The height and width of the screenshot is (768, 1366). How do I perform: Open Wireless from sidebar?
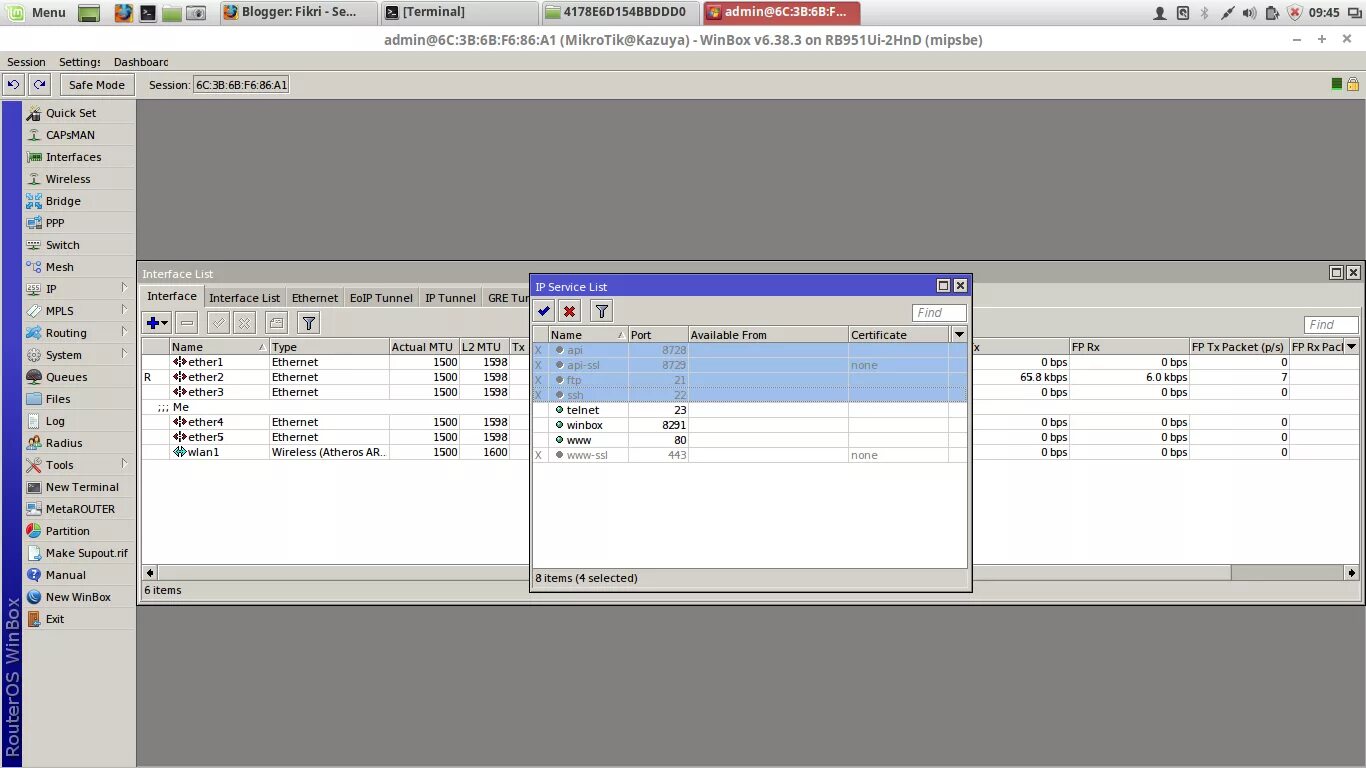coord(79,179)
